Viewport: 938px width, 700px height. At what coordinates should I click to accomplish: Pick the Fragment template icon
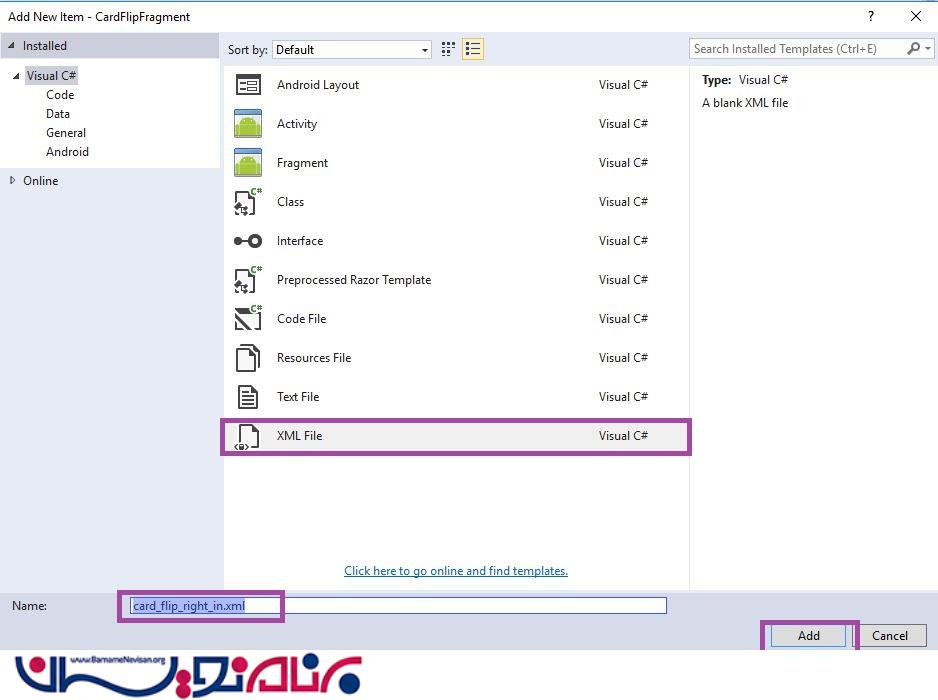[x=247, y=163]
